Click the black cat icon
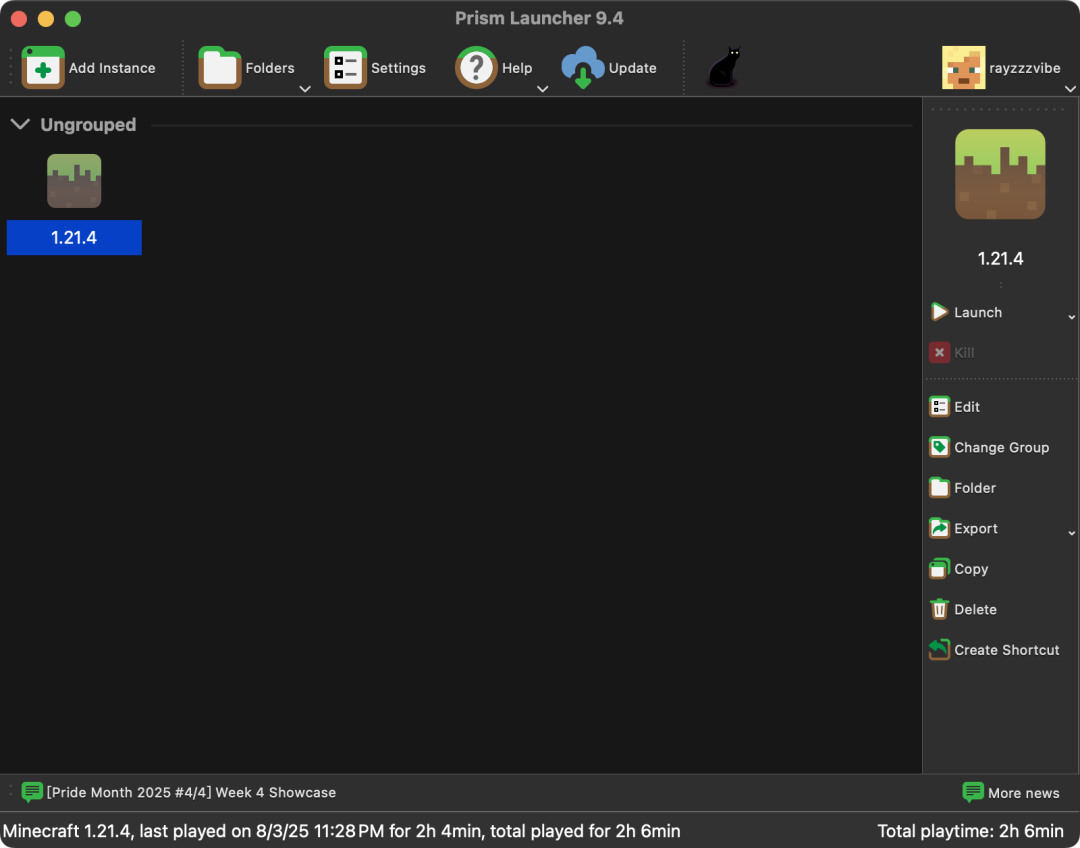The width and height of the screenshot is (1080, 848). (724, 67)
